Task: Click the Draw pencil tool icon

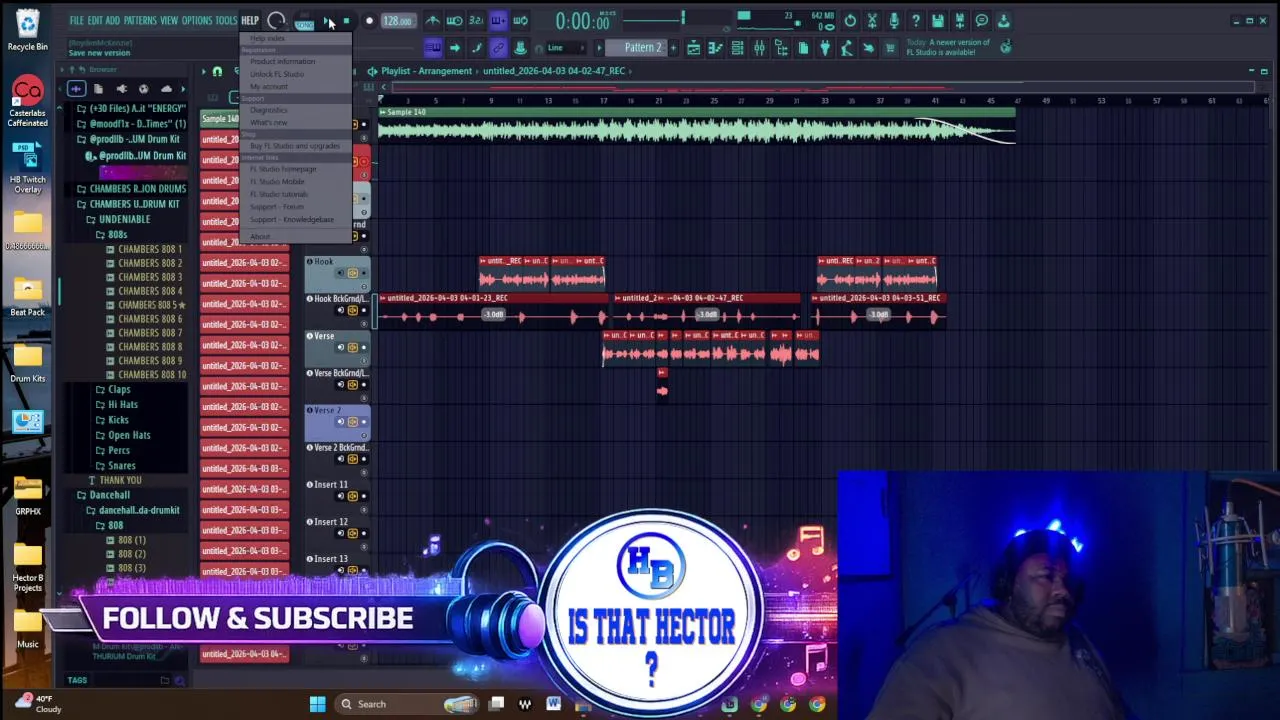Action: point(476,48)
